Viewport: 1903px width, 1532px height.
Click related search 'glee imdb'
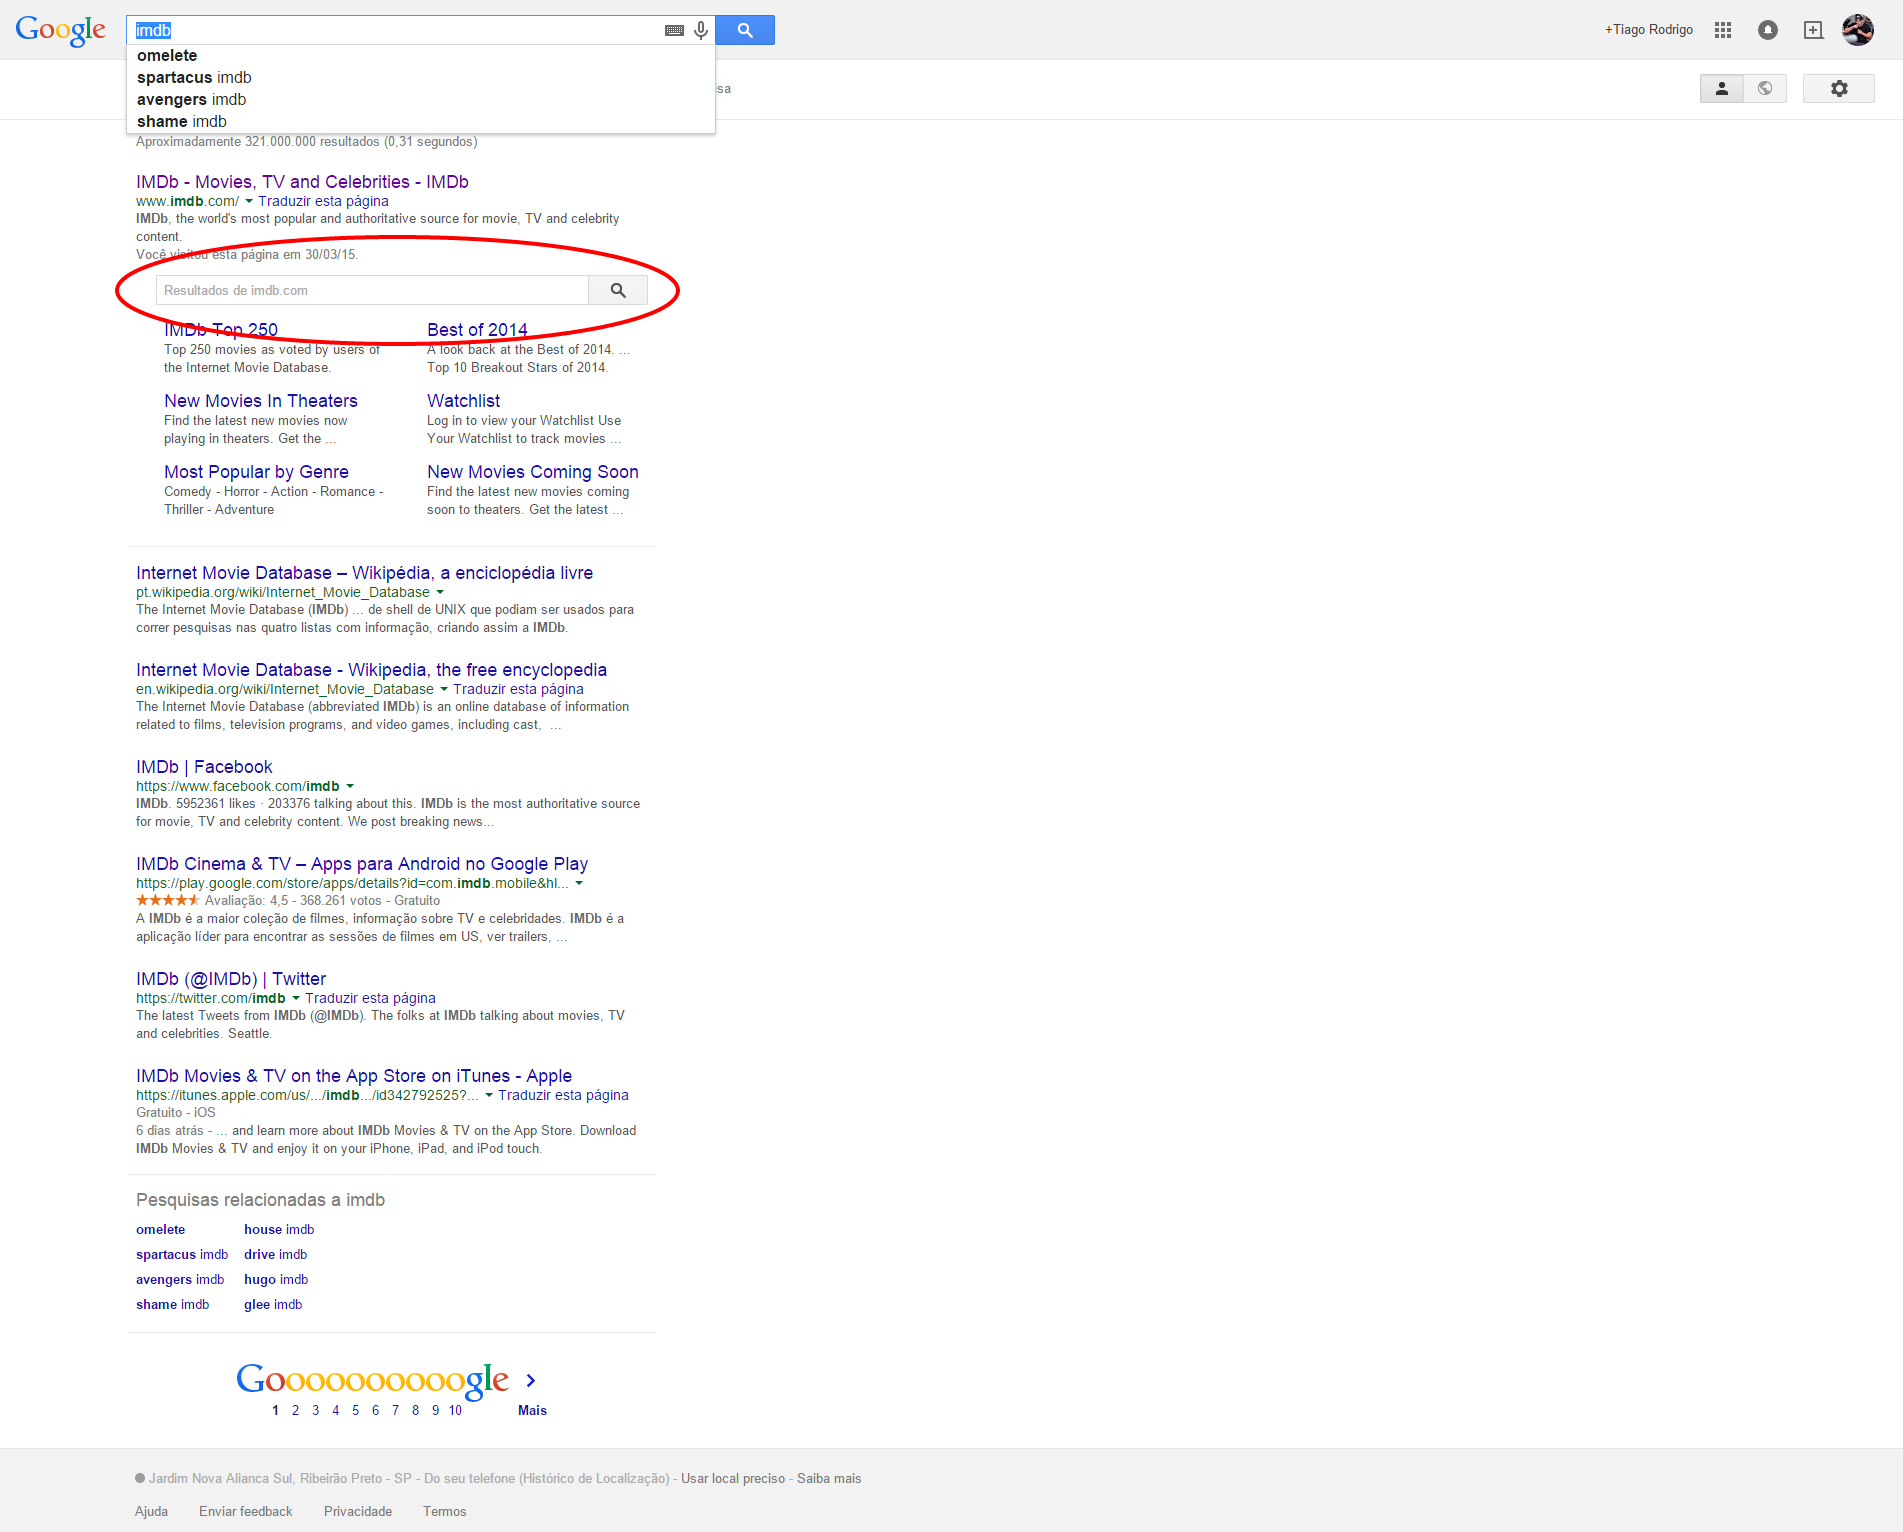[273, 1305]
